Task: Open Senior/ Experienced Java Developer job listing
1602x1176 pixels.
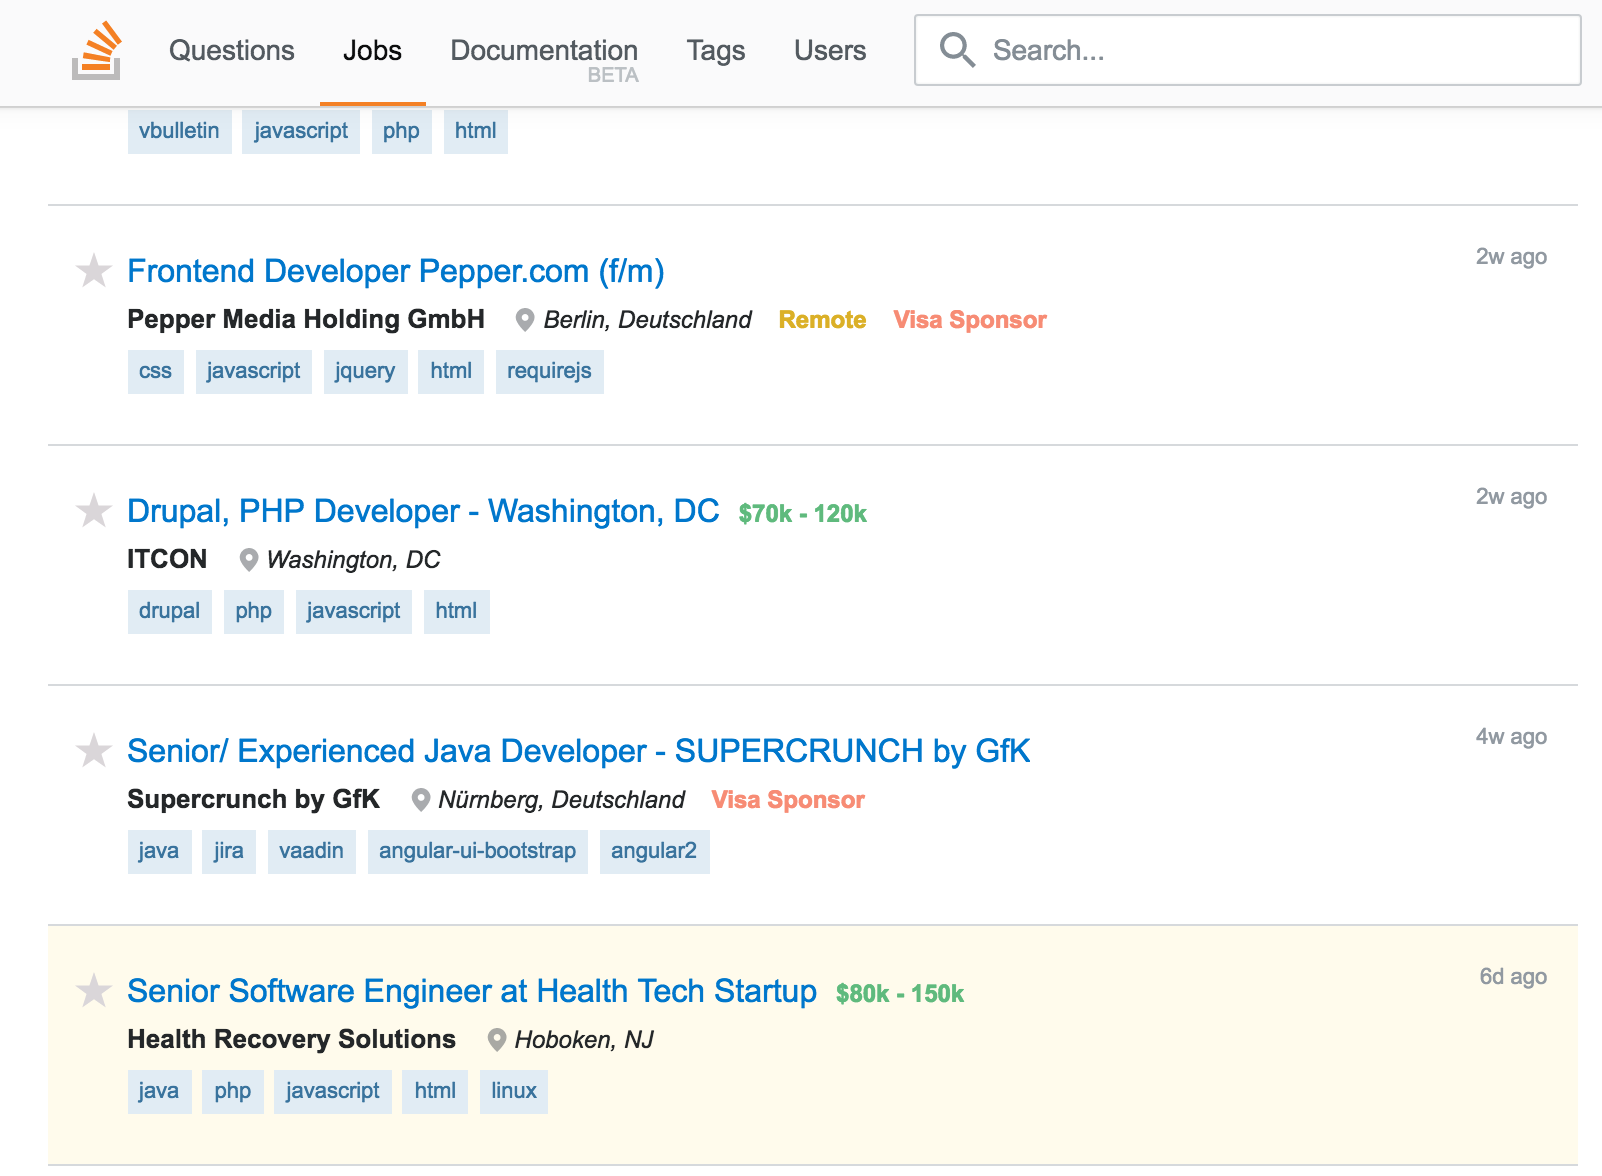Action: pos(578,751)
